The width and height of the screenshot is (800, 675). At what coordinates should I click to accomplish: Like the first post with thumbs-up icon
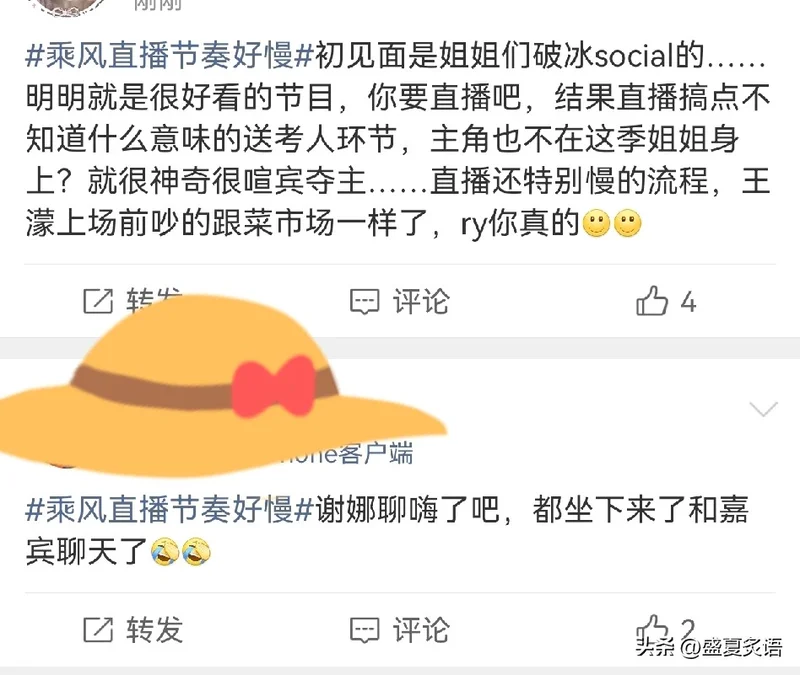coord(652,300)
